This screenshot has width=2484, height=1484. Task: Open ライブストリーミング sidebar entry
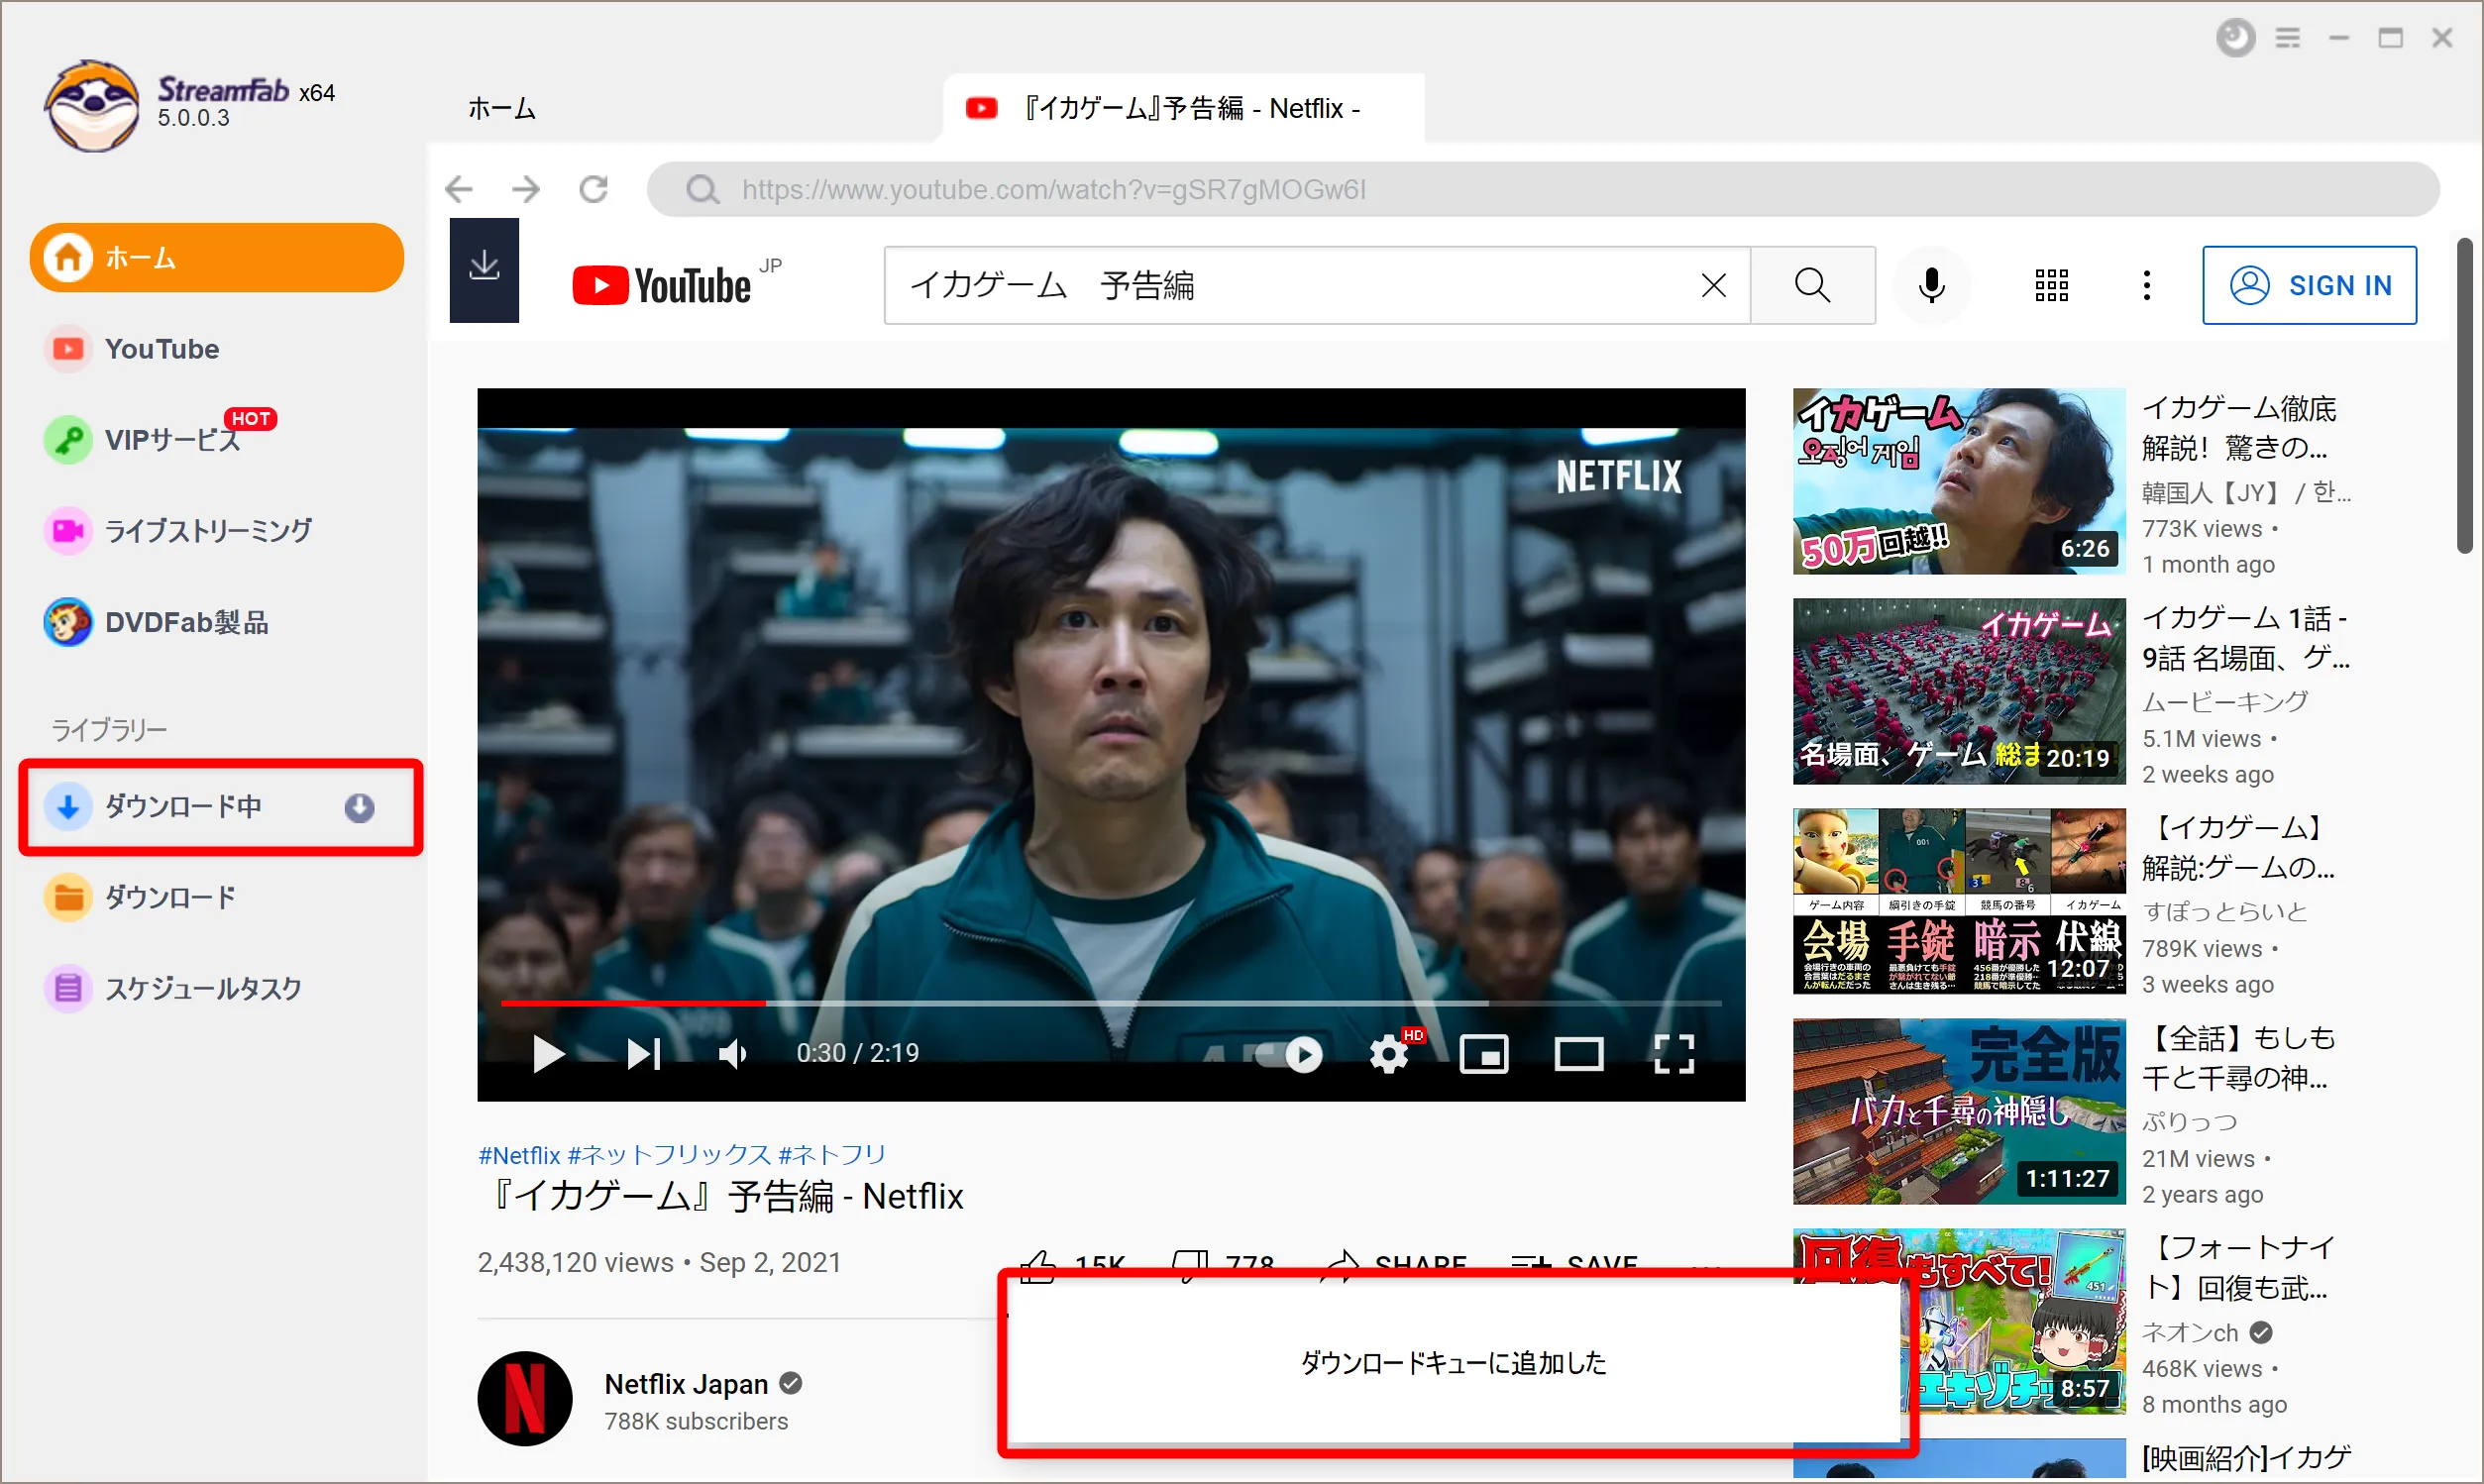click(179, 531)
